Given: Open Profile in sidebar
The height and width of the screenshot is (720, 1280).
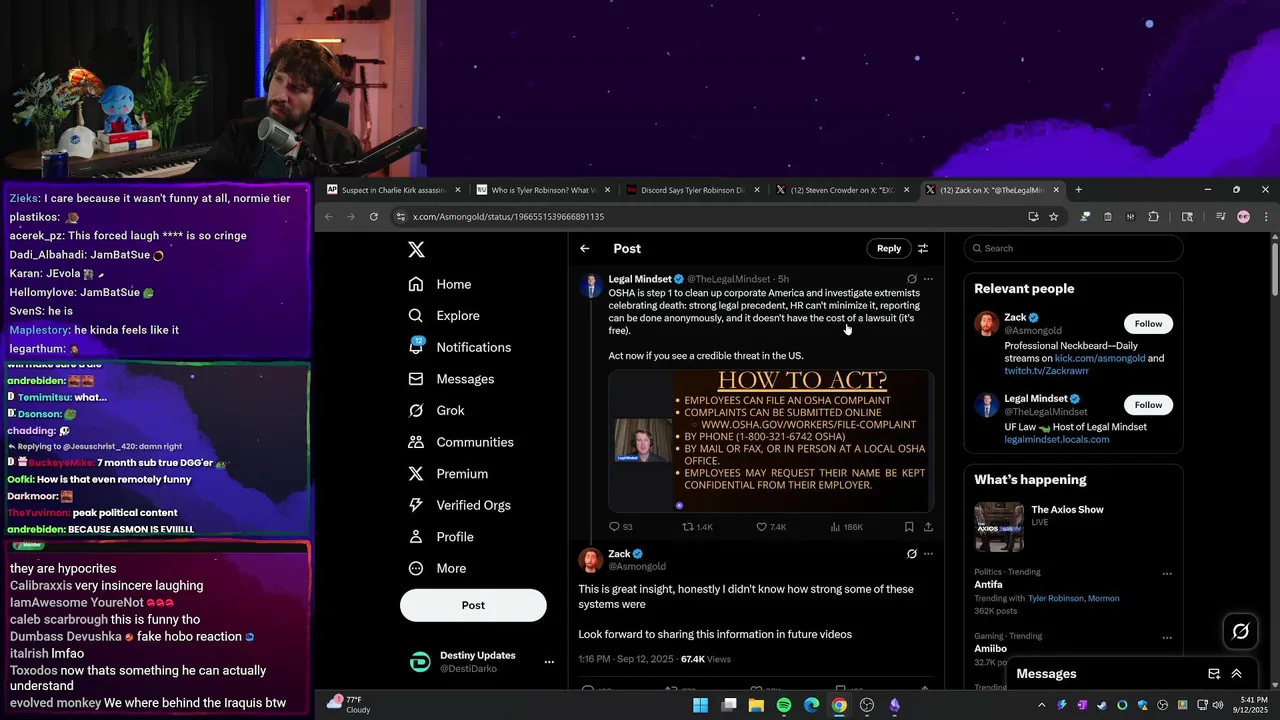Looking at the screenshot, I should click(x=441, y=537).
